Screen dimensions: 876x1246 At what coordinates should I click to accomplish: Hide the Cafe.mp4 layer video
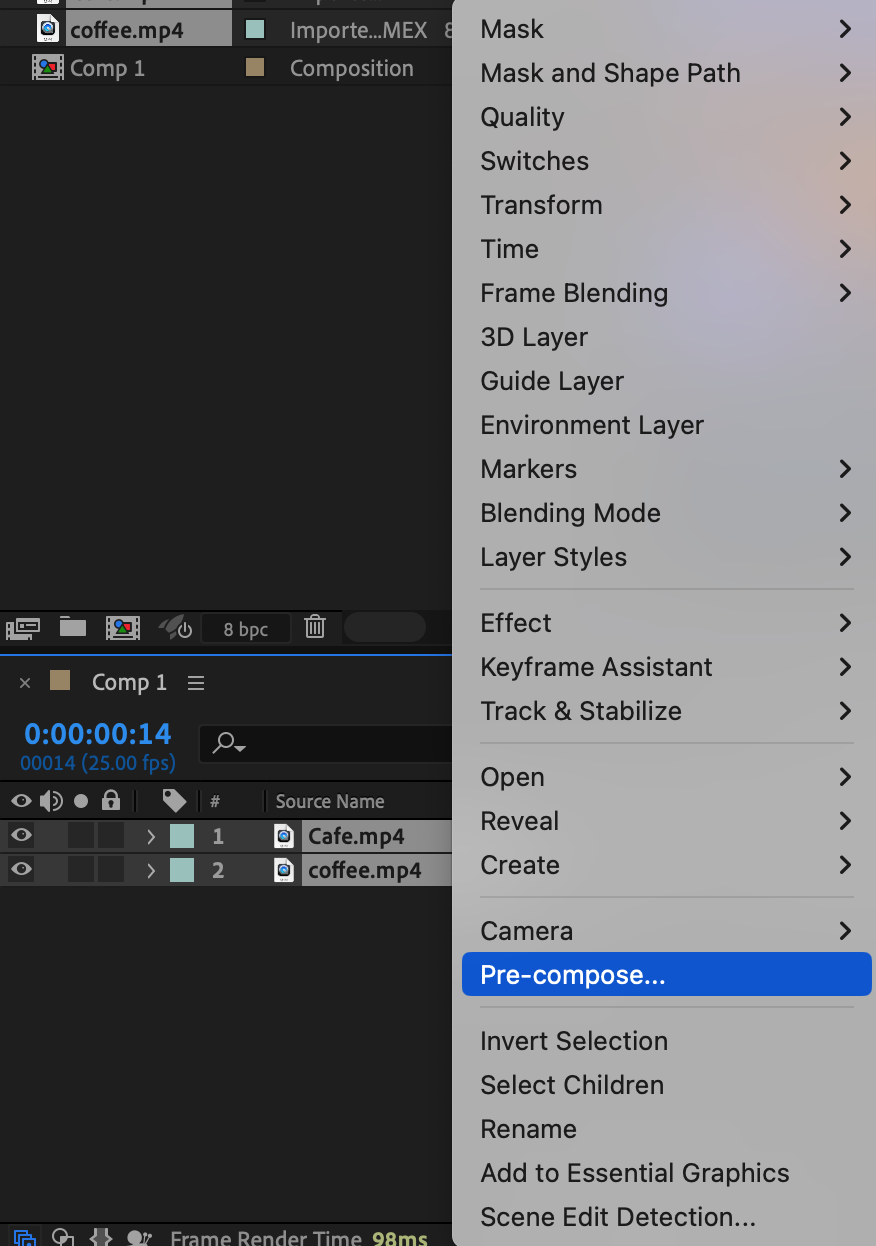[x=21, y=835]
